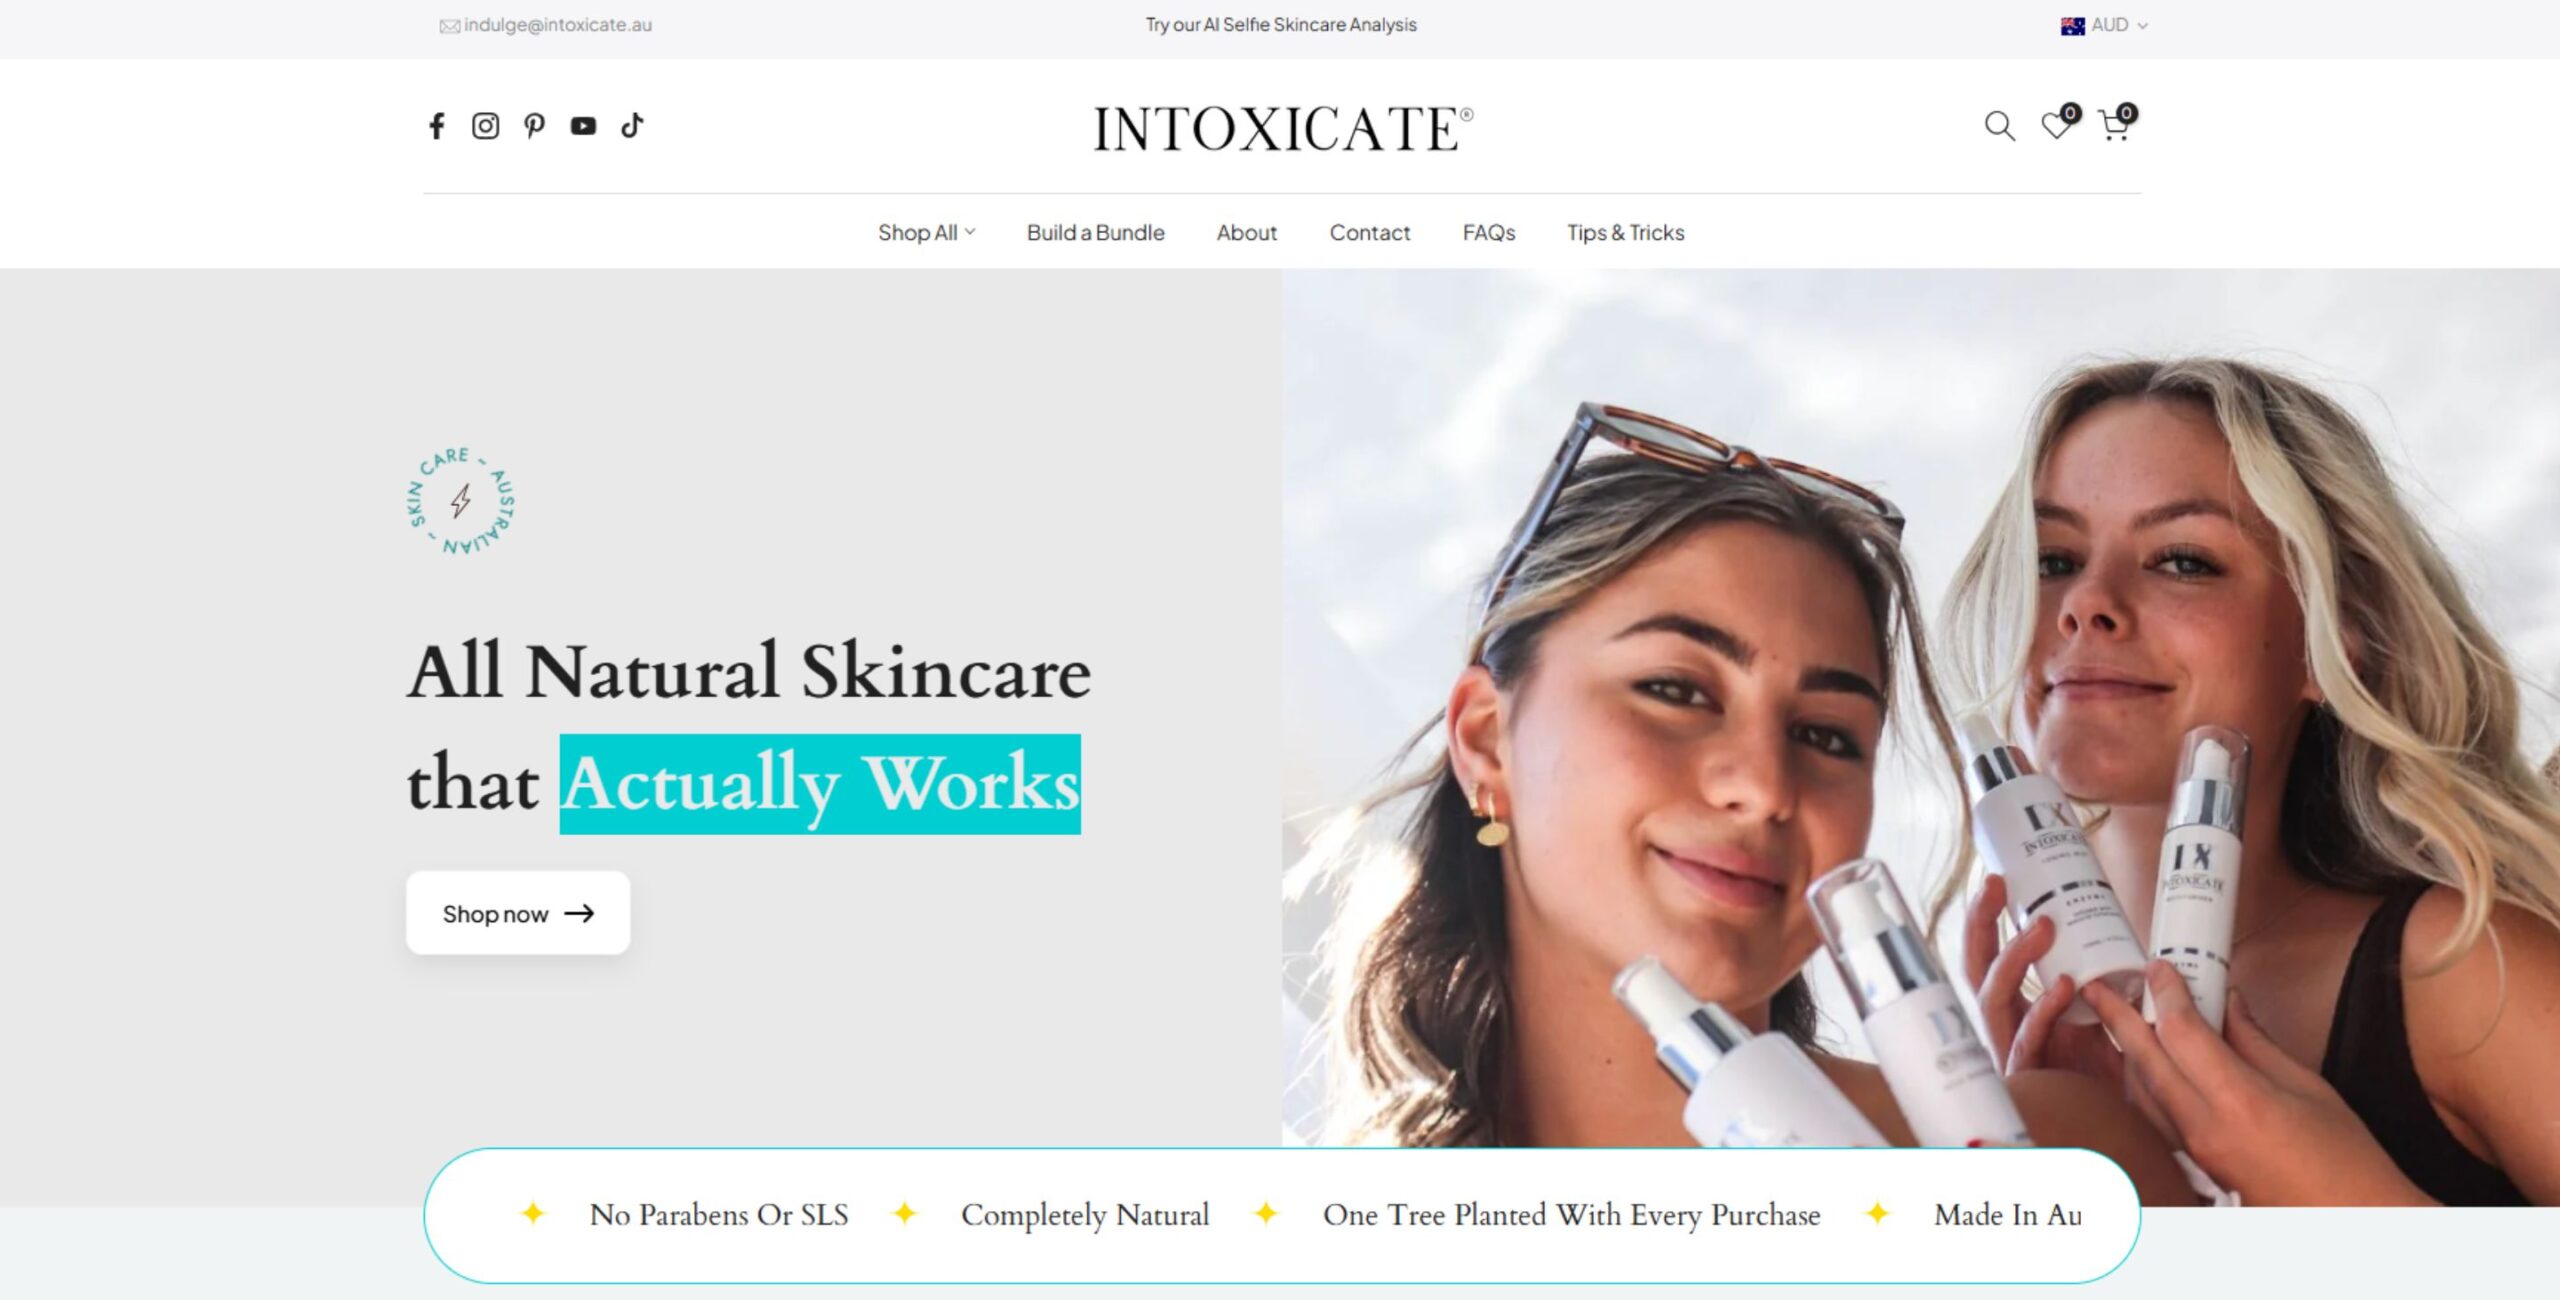The height and width of the screenshot is (1300, 2560).
Task: Open the Facebook social link icon
Action: click(436, 126)
